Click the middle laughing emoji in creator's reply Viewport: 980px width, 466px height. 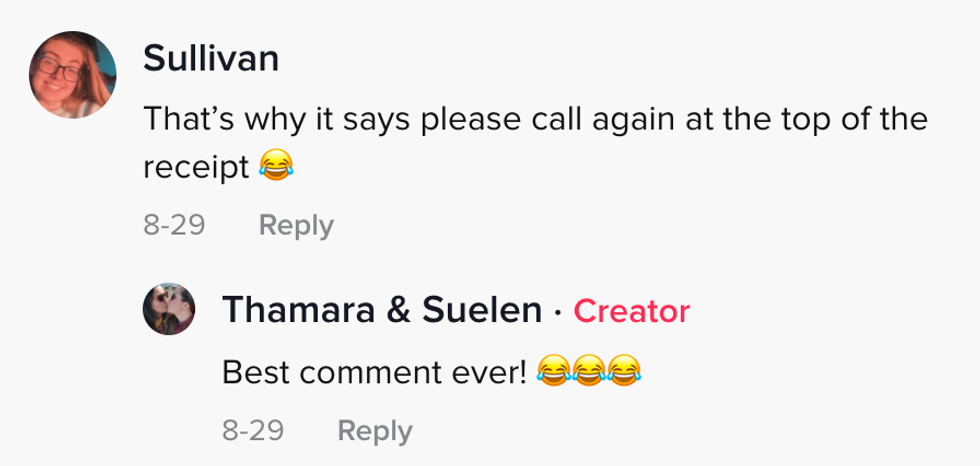tap(589, 372)
